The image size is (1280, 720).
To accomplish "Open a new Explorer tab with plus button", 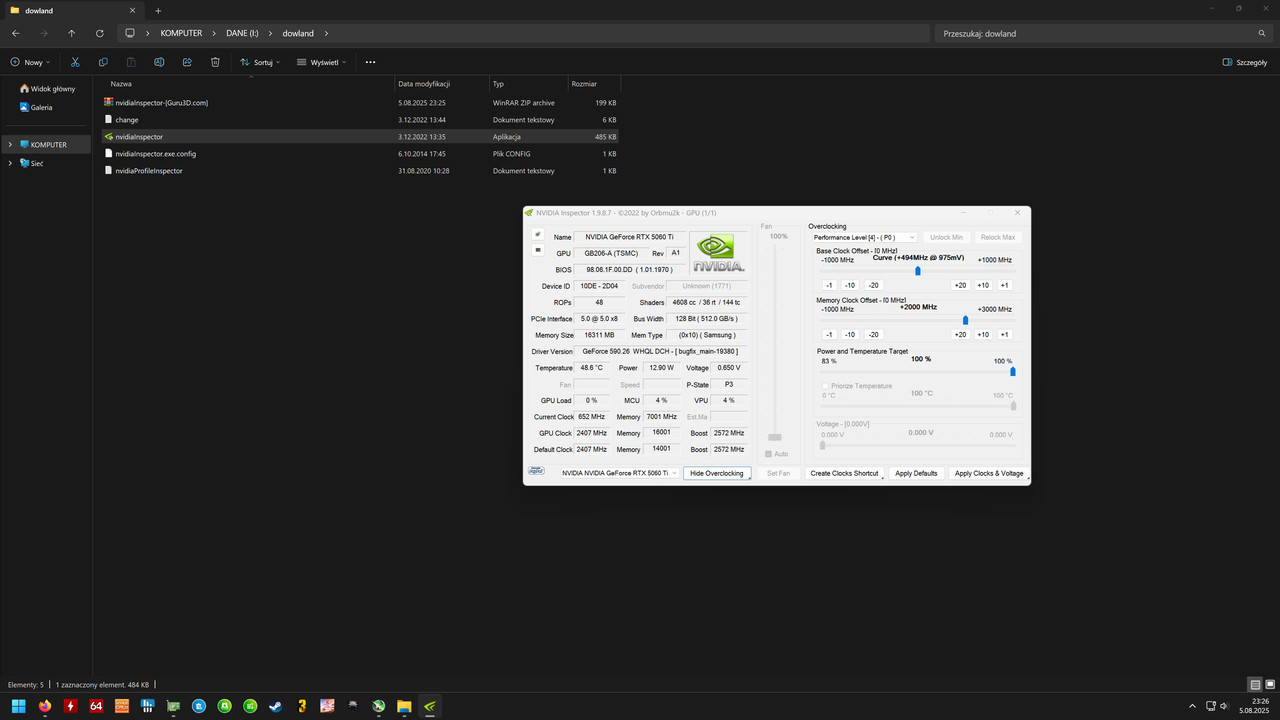I will pos(158,10).
